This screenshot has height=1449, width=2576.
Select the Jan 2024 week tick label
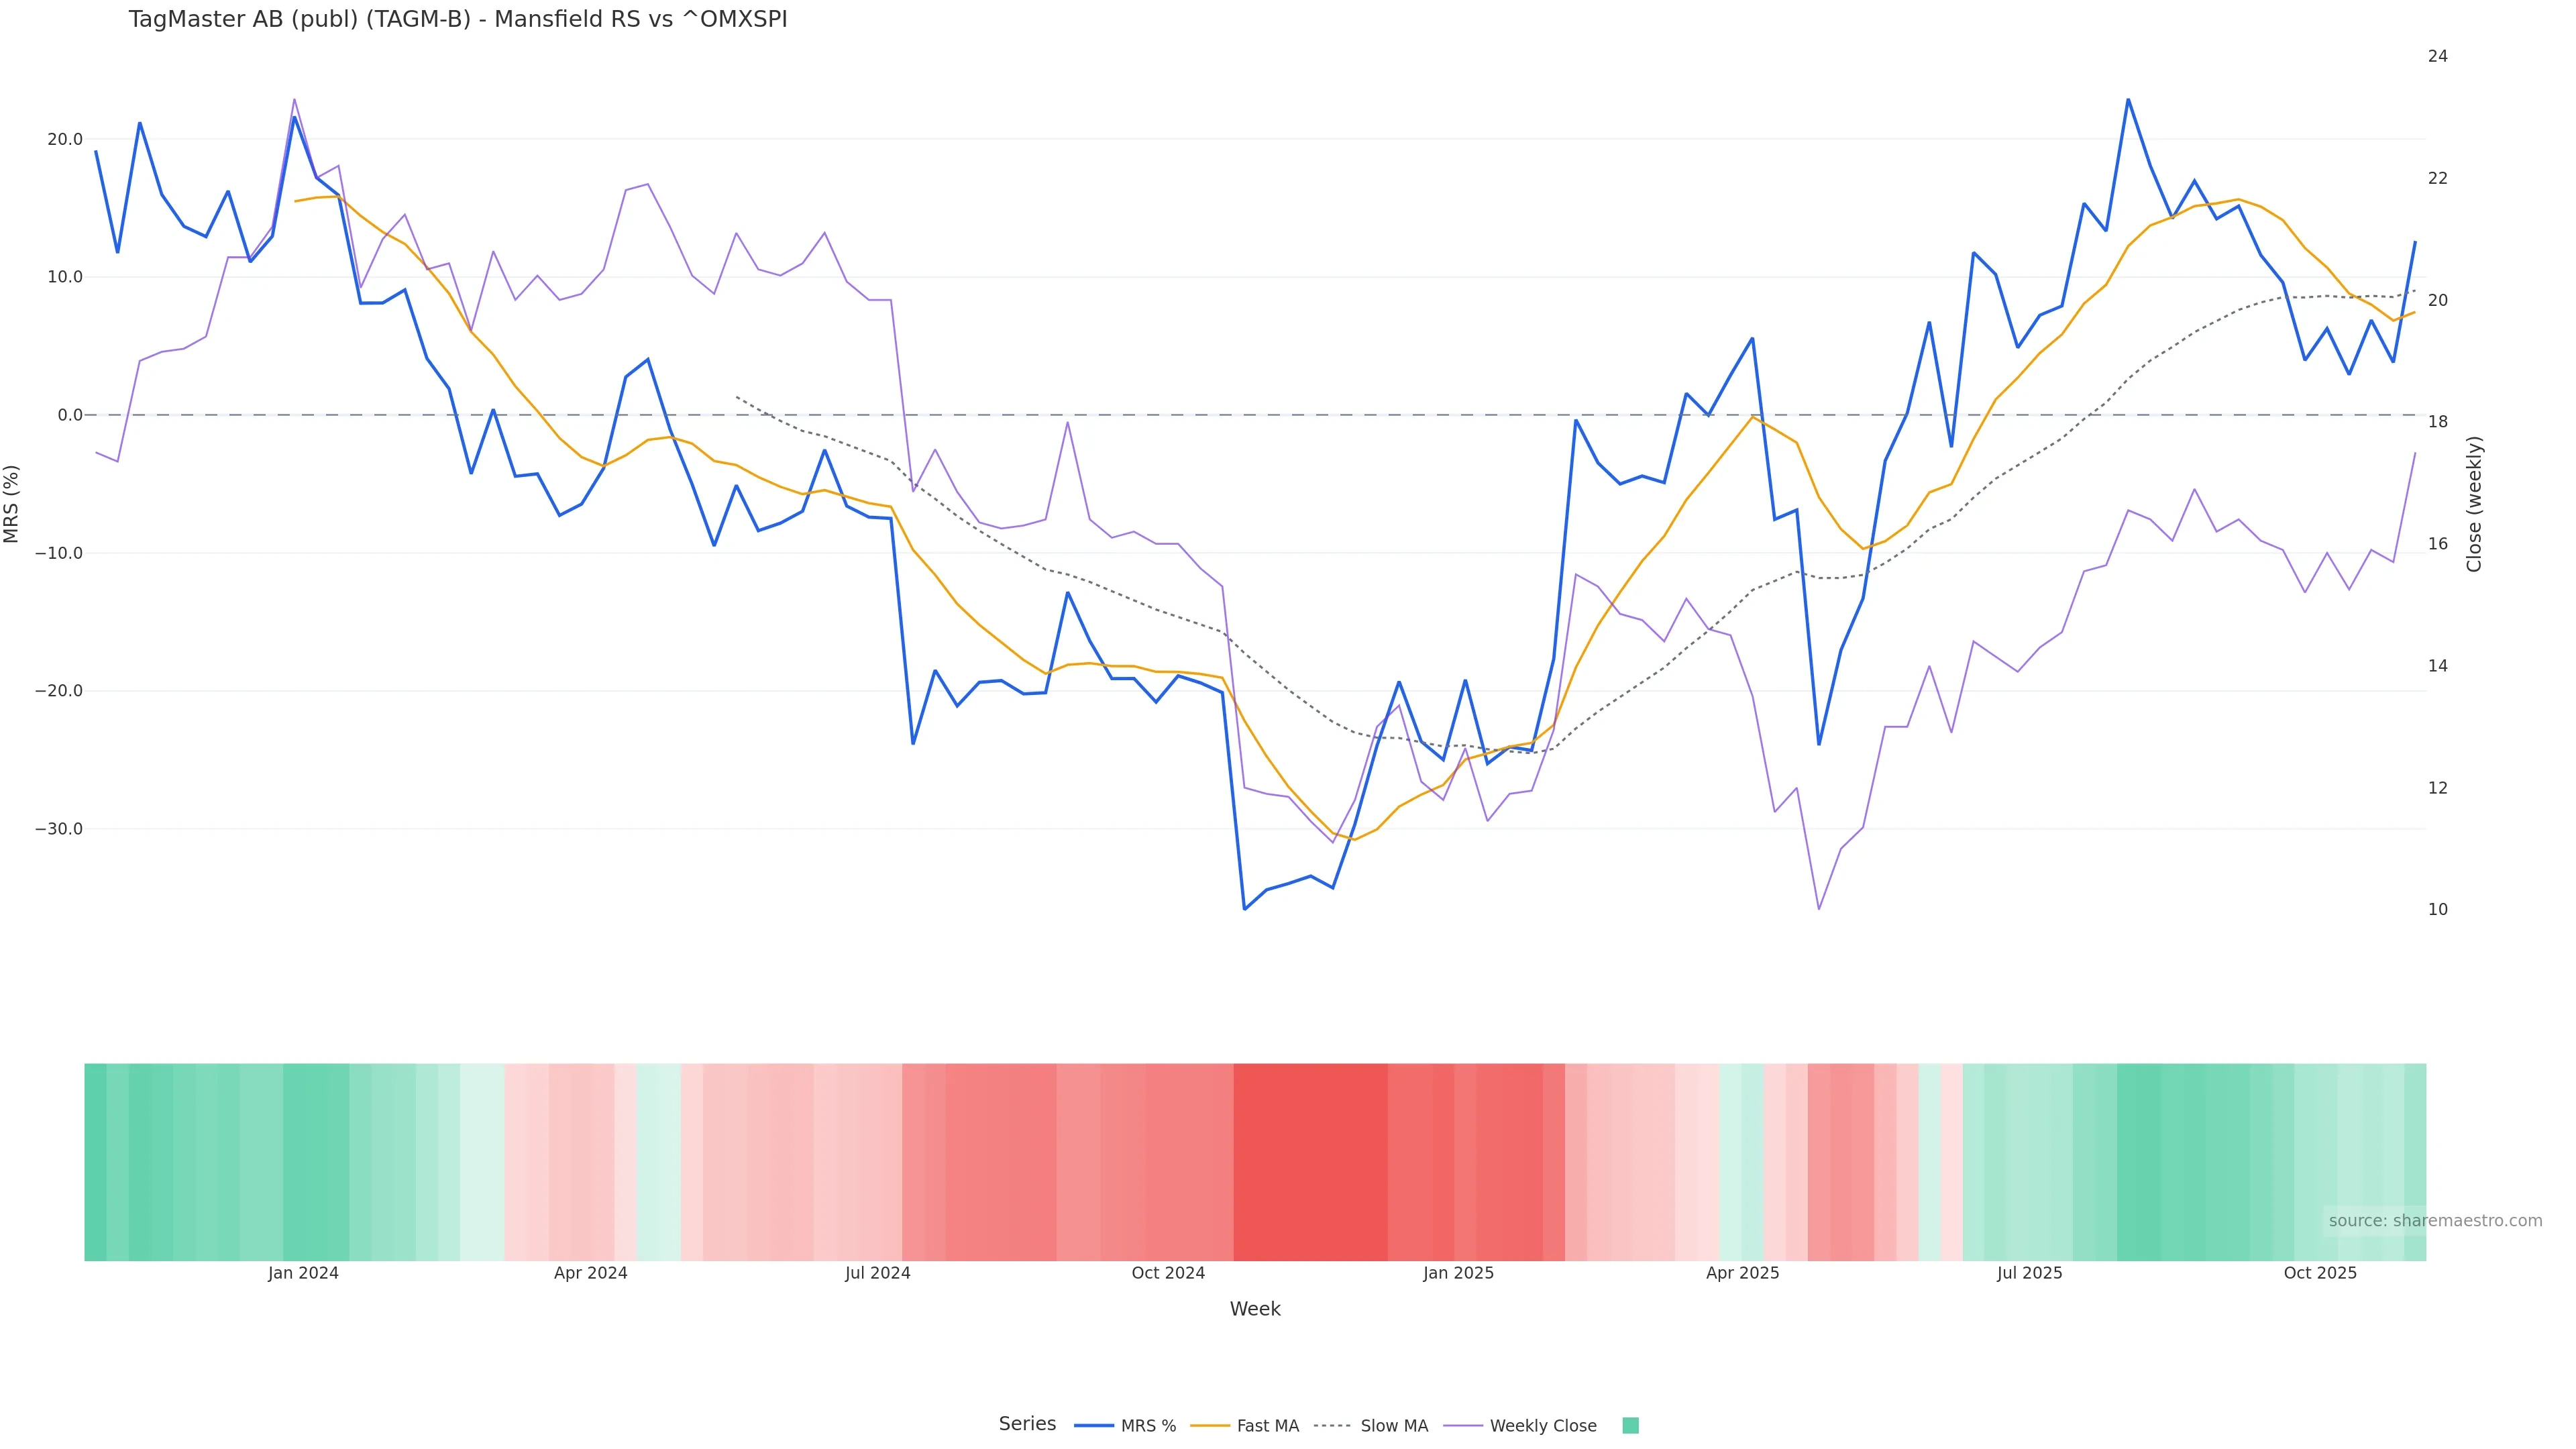point(303,1273)
